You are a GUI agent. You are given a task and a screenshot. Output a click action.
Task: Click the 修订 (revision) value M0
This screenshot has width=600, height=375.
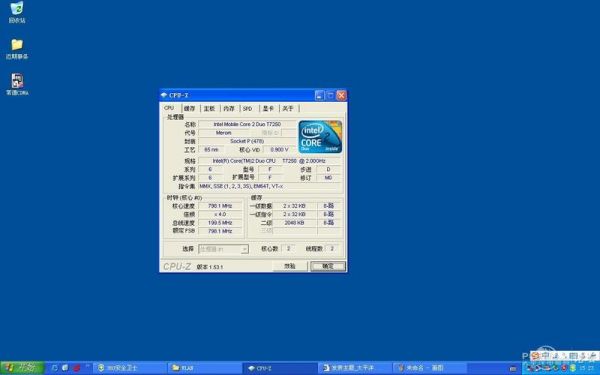328,178
